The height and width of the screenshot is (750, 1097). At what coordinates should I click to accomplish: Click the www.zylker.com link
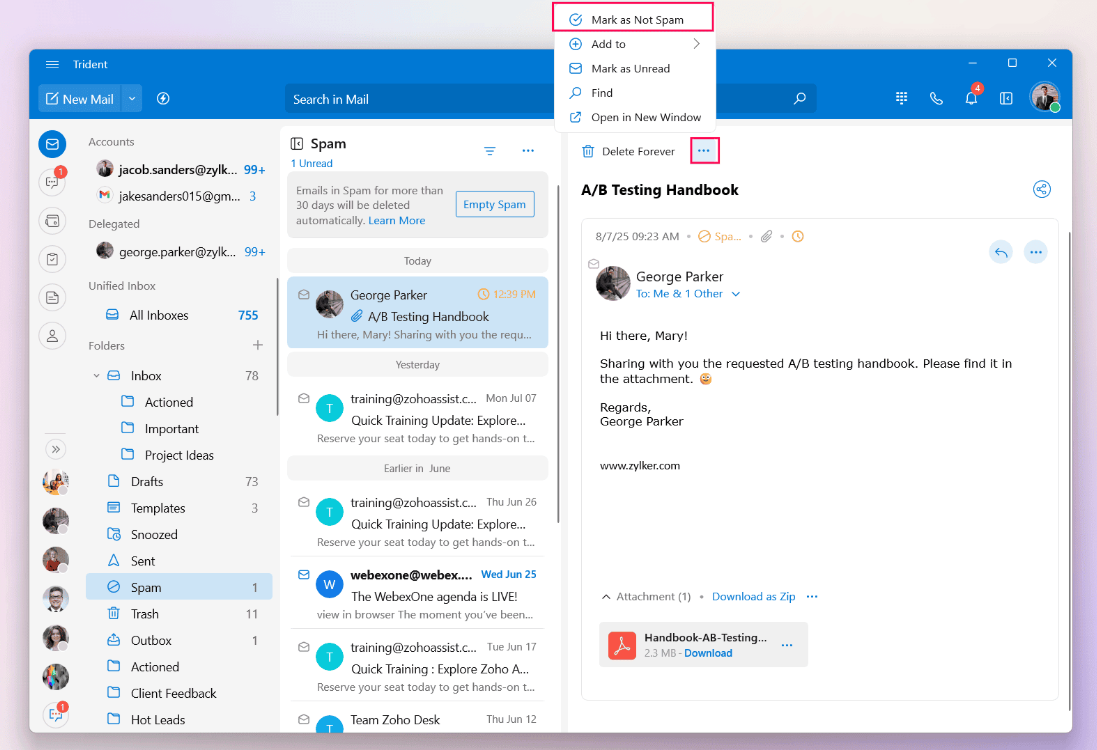639,466
